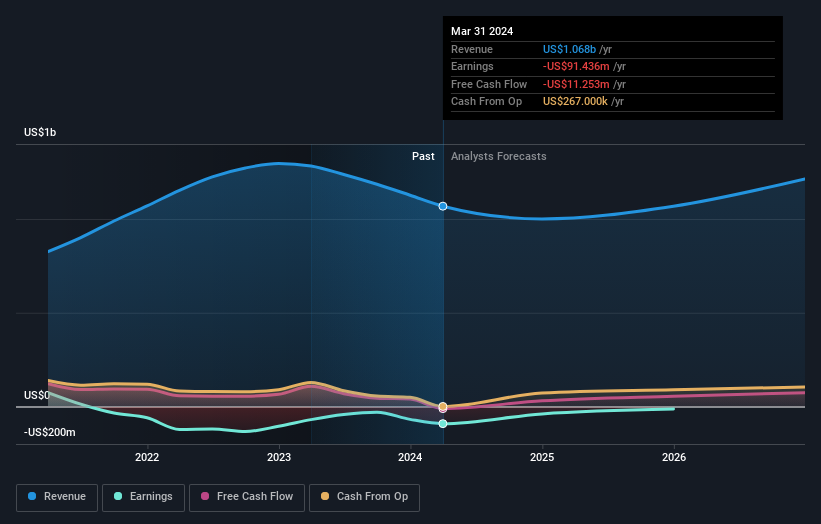Click the Analysts Forecasts label
821x524 pixels.
(498, 157)
